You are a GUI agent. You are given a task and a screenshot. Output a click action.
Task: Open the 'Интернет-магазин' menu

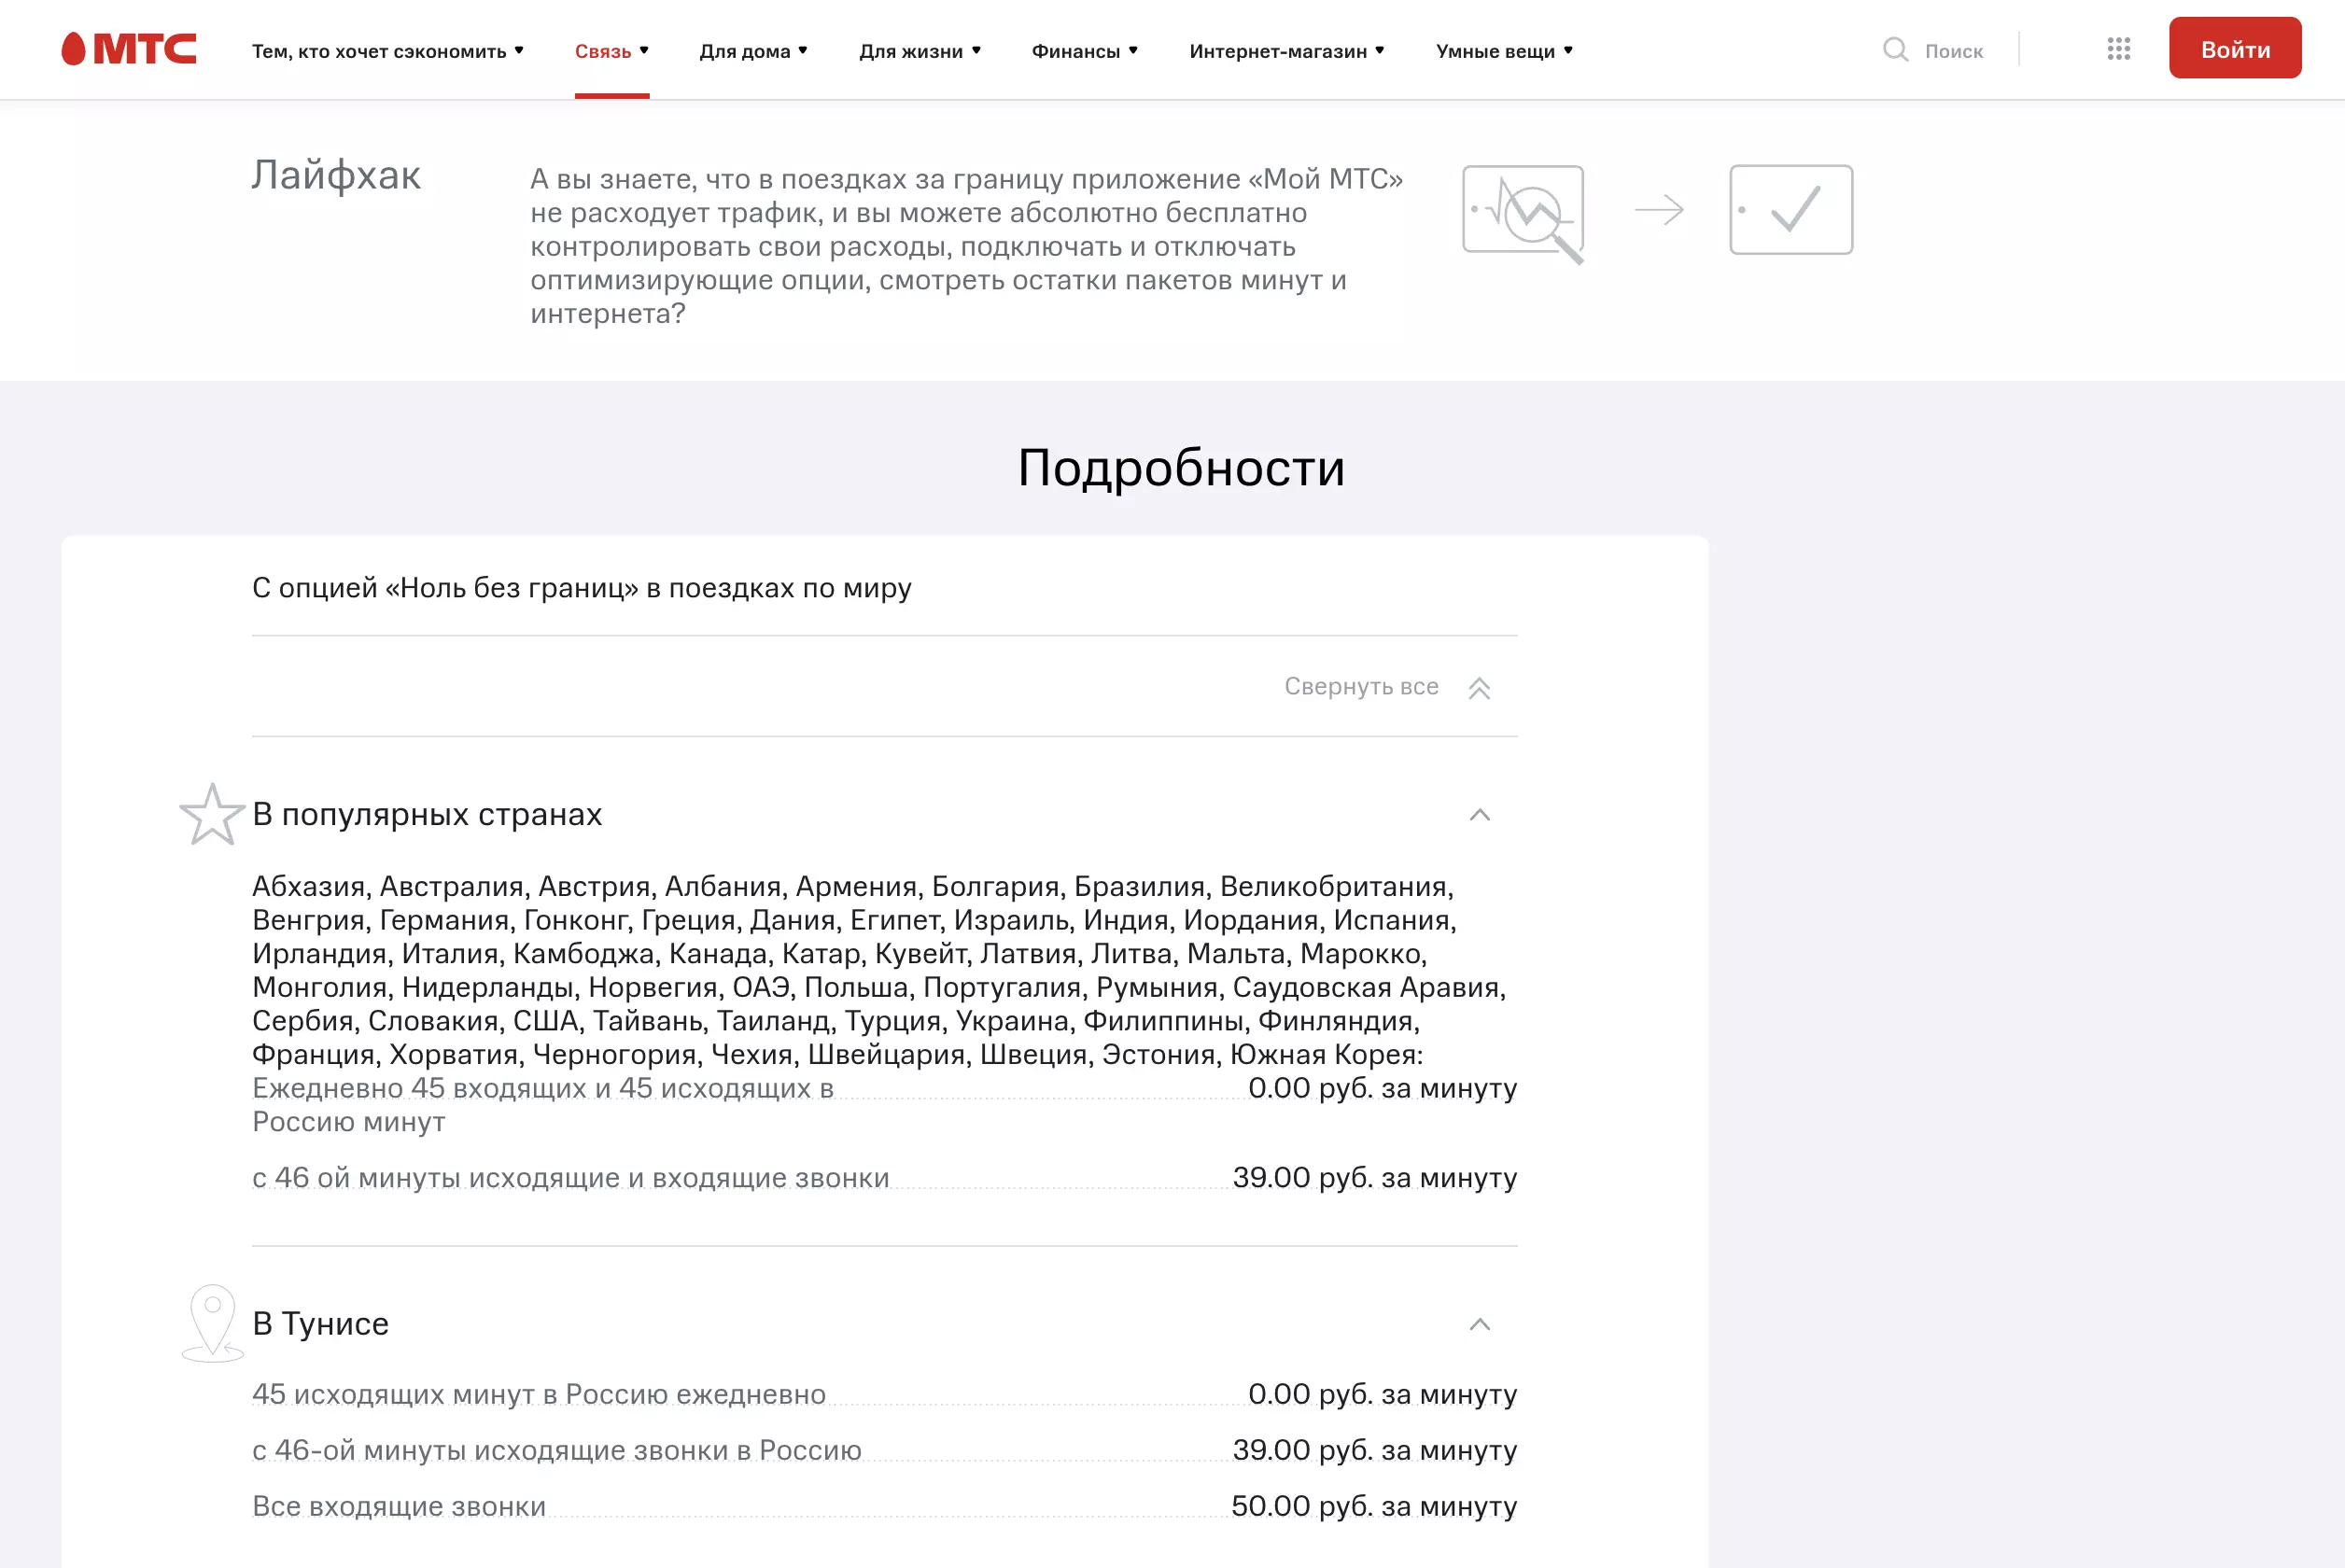tap(1287, 51)
